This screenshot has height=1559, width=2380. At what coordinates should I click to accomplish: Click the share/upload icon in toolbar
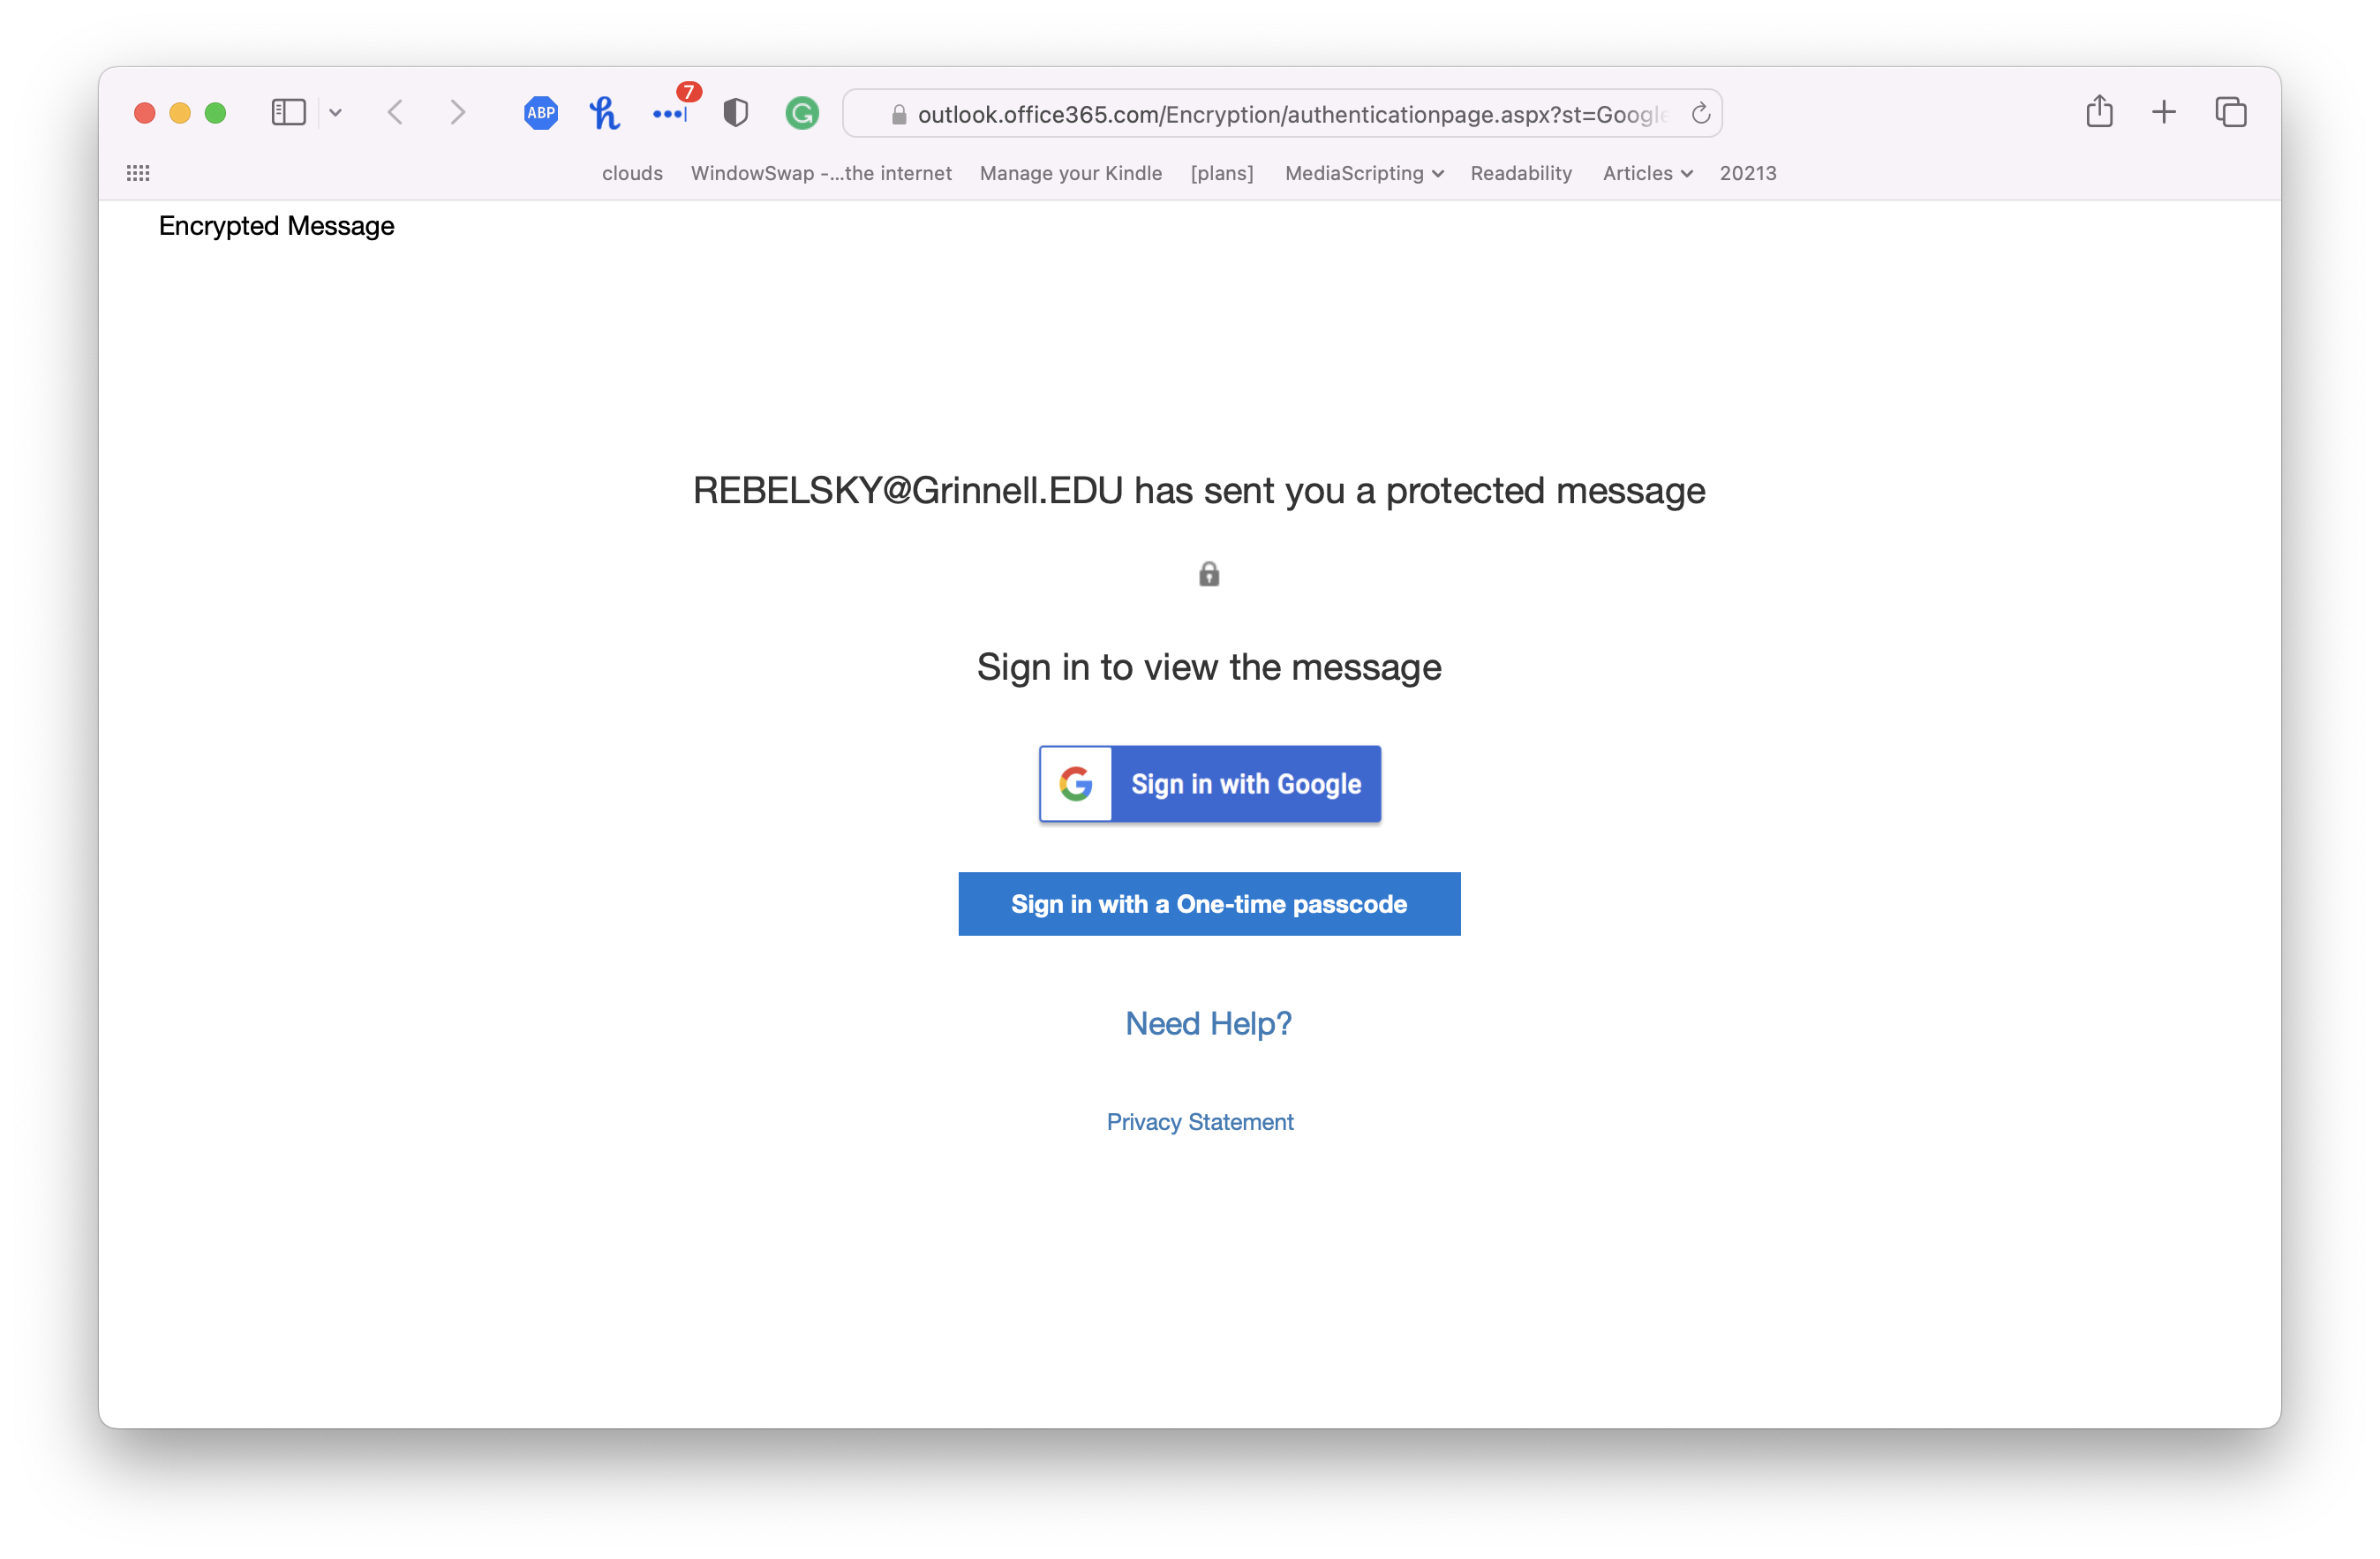2100,113
